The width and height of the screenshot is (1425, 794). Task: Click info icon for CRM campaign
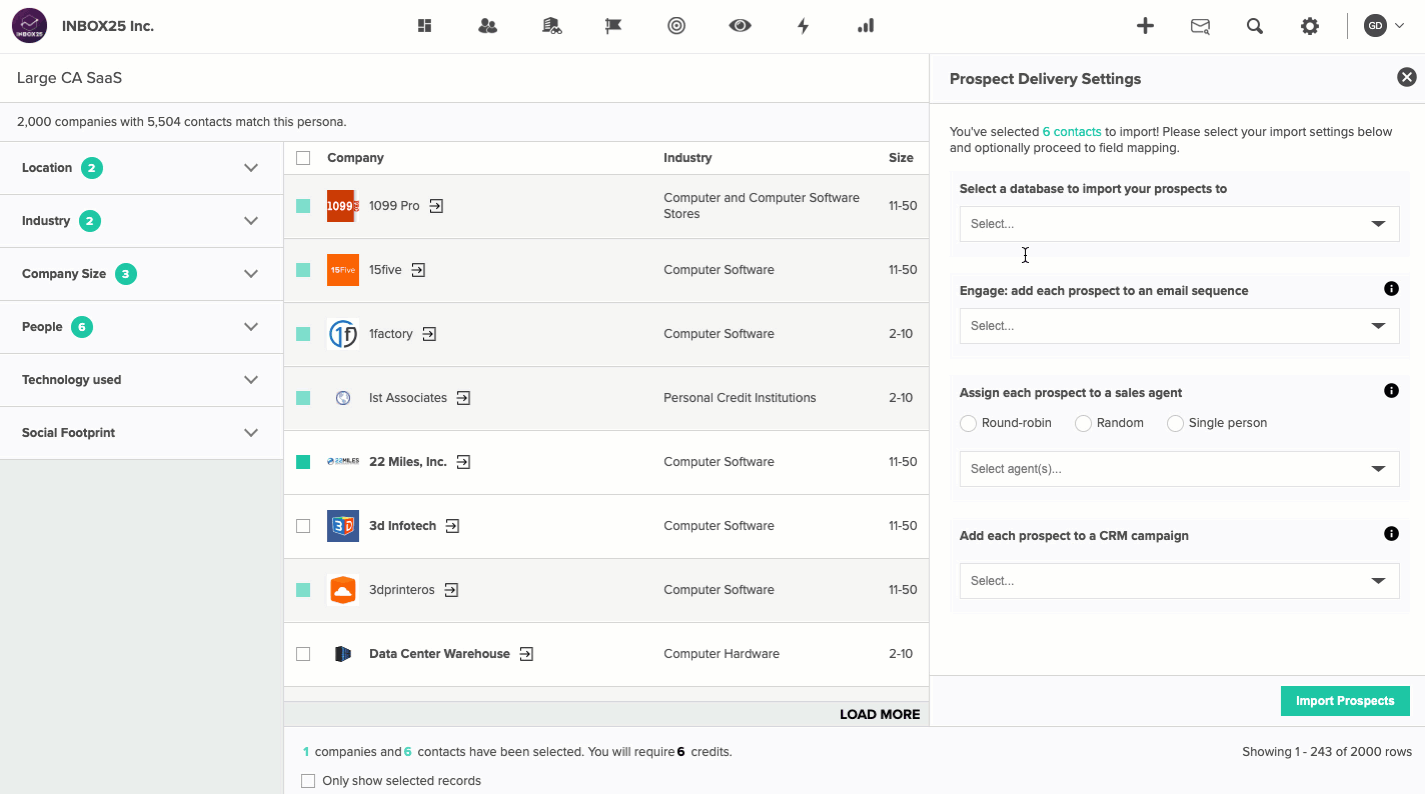tap(1391, 534)
